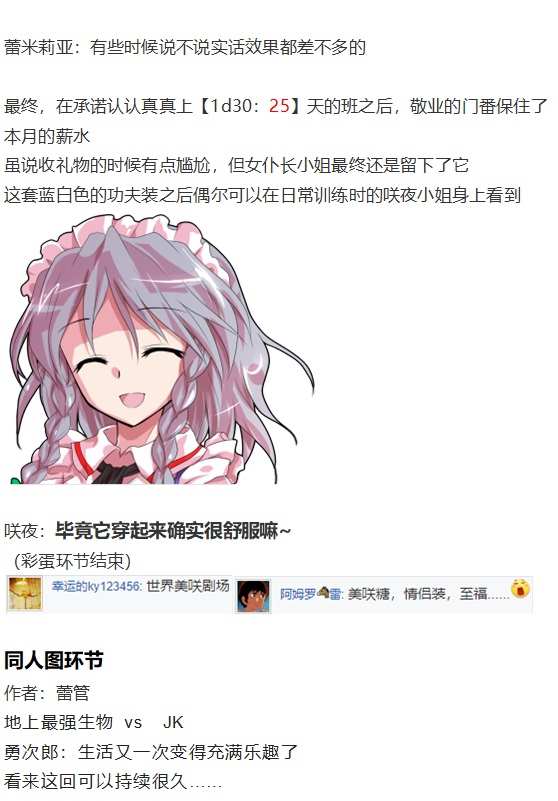Viewport: 558px width, 801px height.
Task: Open the golden avatar of 幸运的ky123456
Action: tap(25, 594)
